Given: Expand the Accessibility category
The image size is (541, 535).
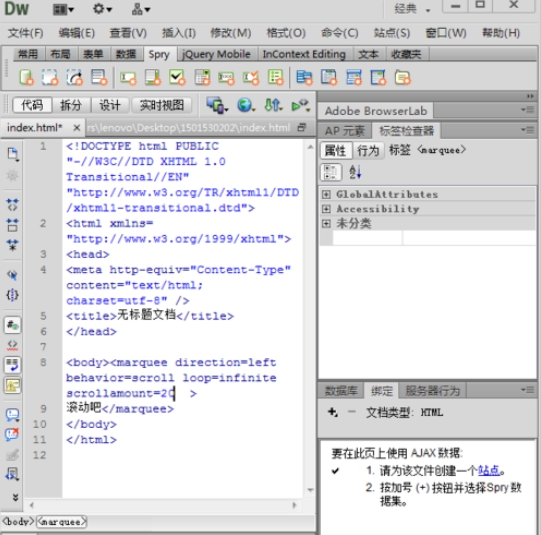Looking at the screenshot, I should [x=326, y=209].
